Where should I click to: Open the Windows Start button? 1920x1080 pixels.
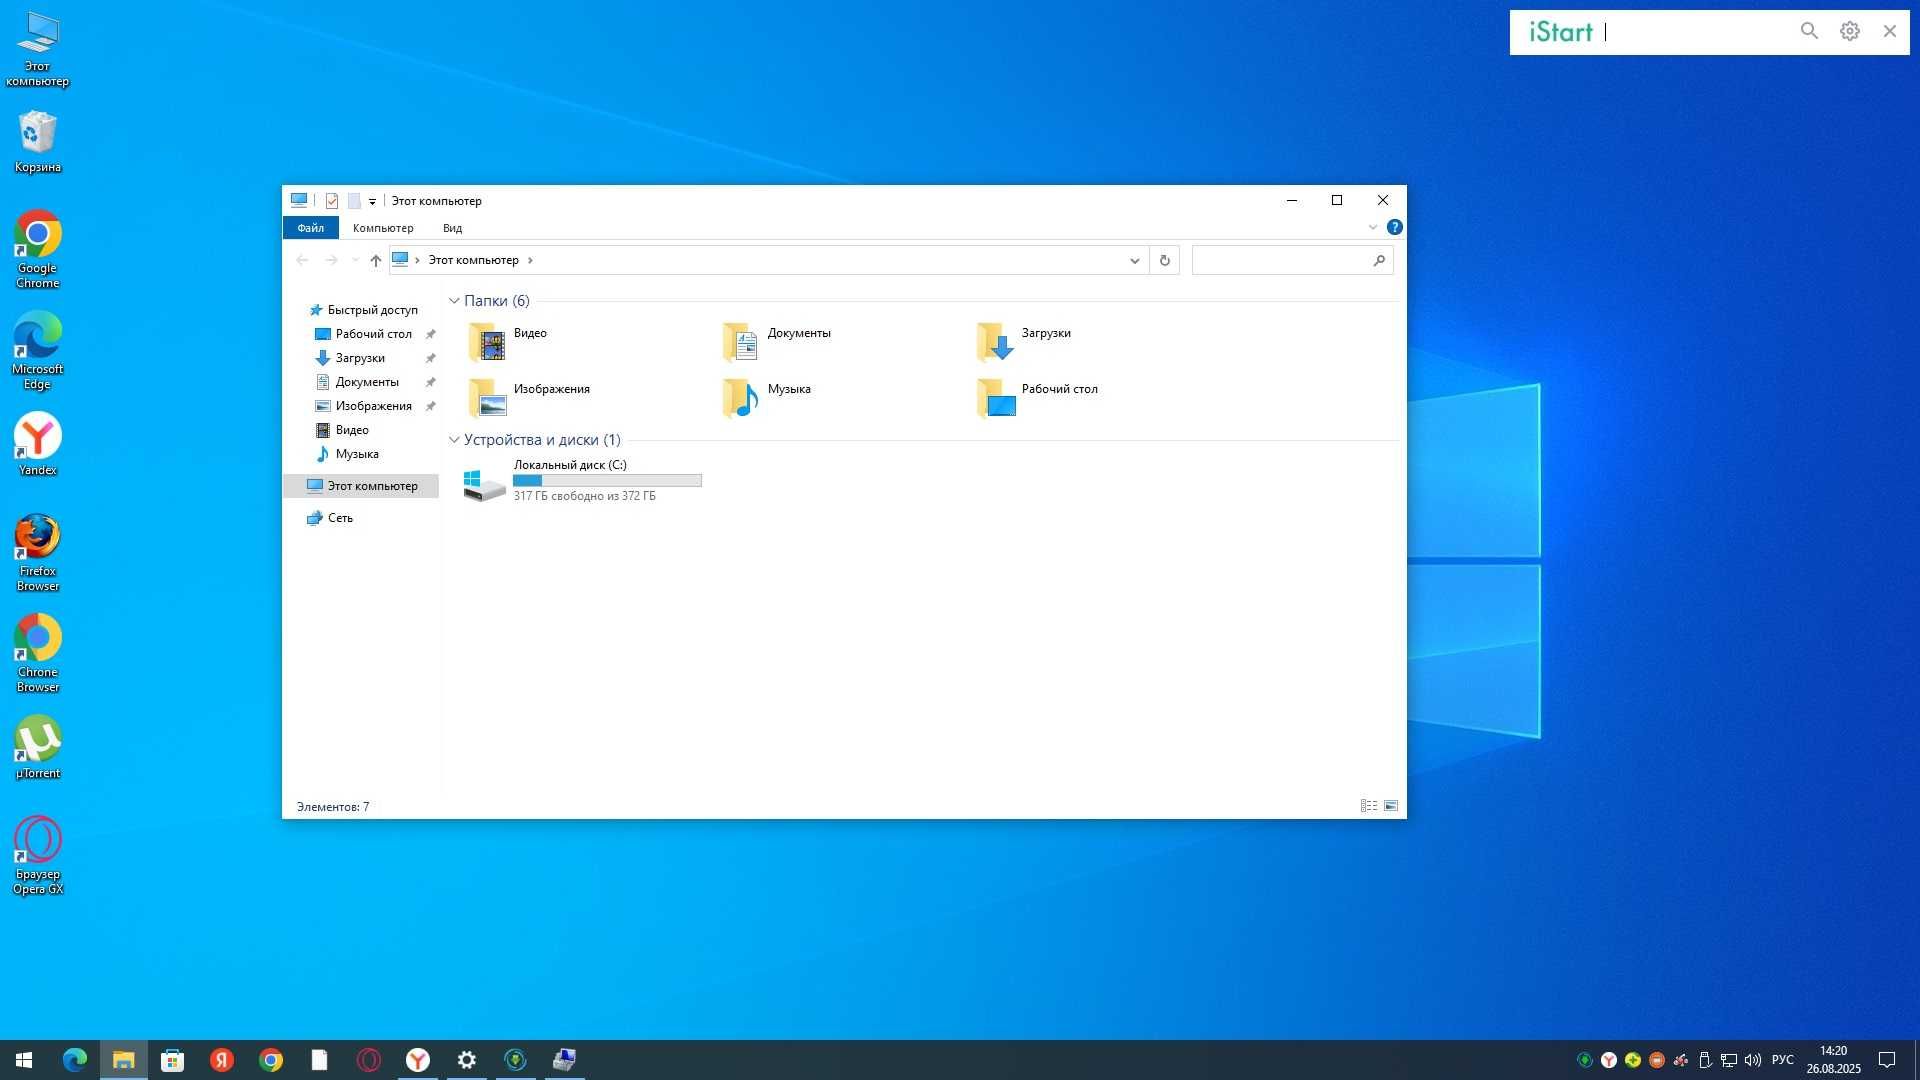point(24,1060)
